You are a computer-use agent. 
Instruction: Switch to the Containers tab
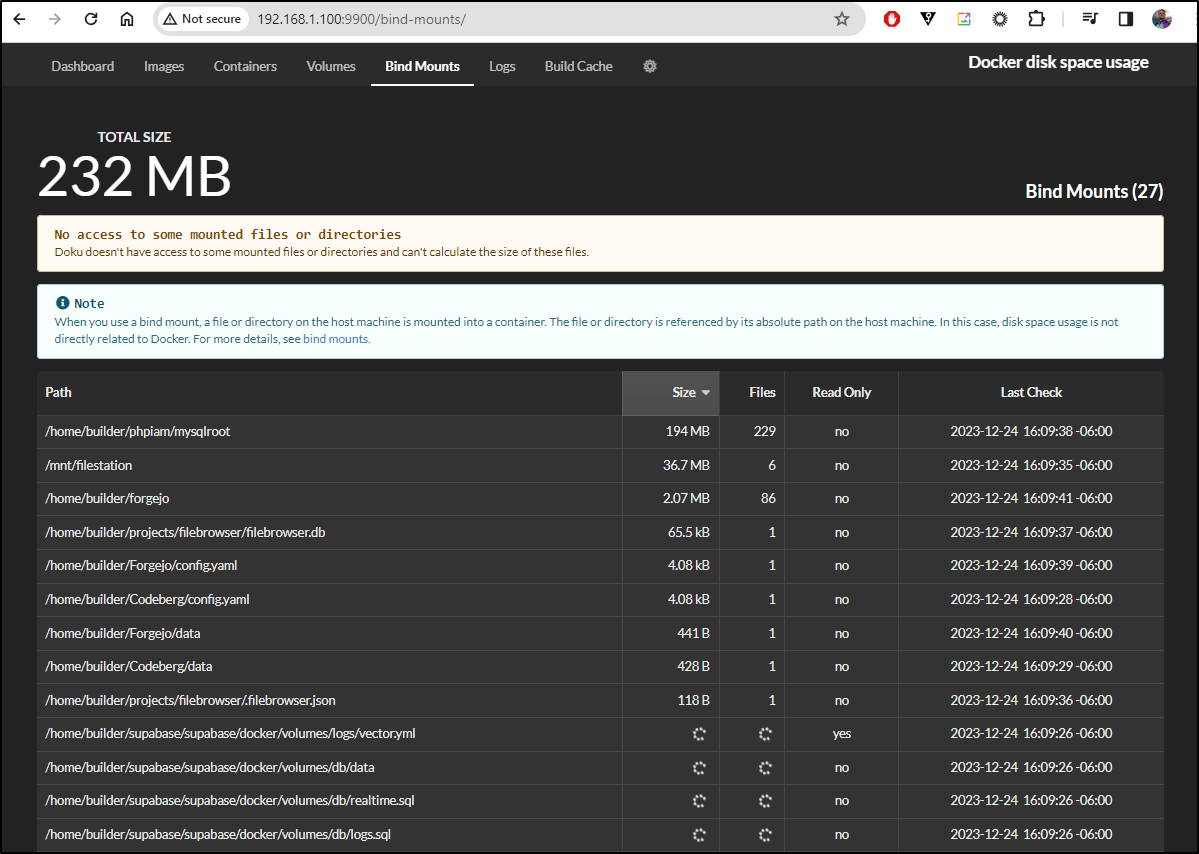pyautogui.click(x=245, y=67)
